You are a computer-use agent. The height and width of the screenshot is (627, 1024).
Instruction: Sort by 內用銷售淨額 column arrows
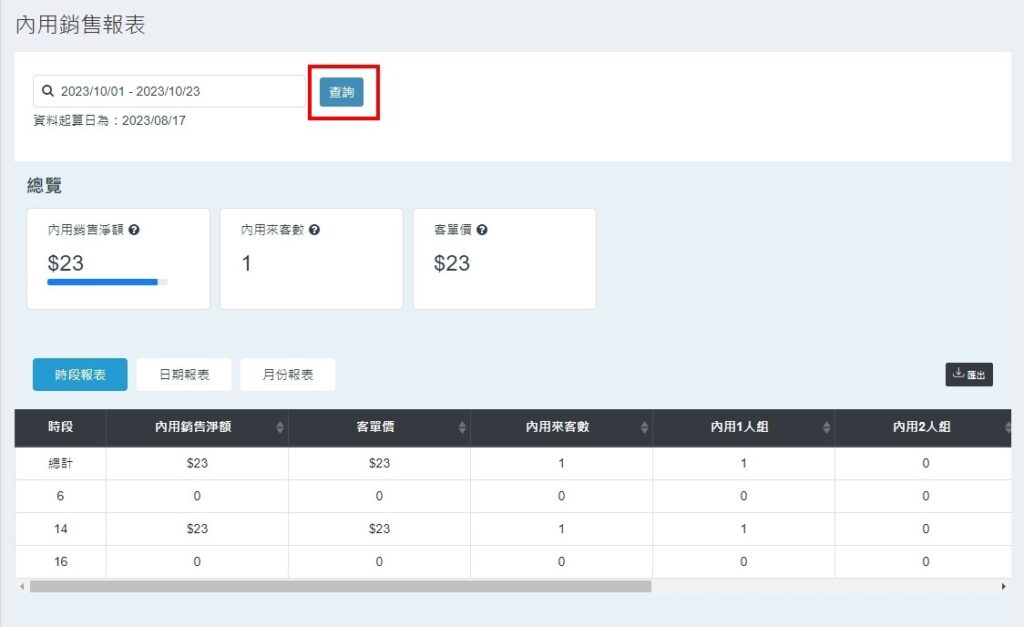279,427
